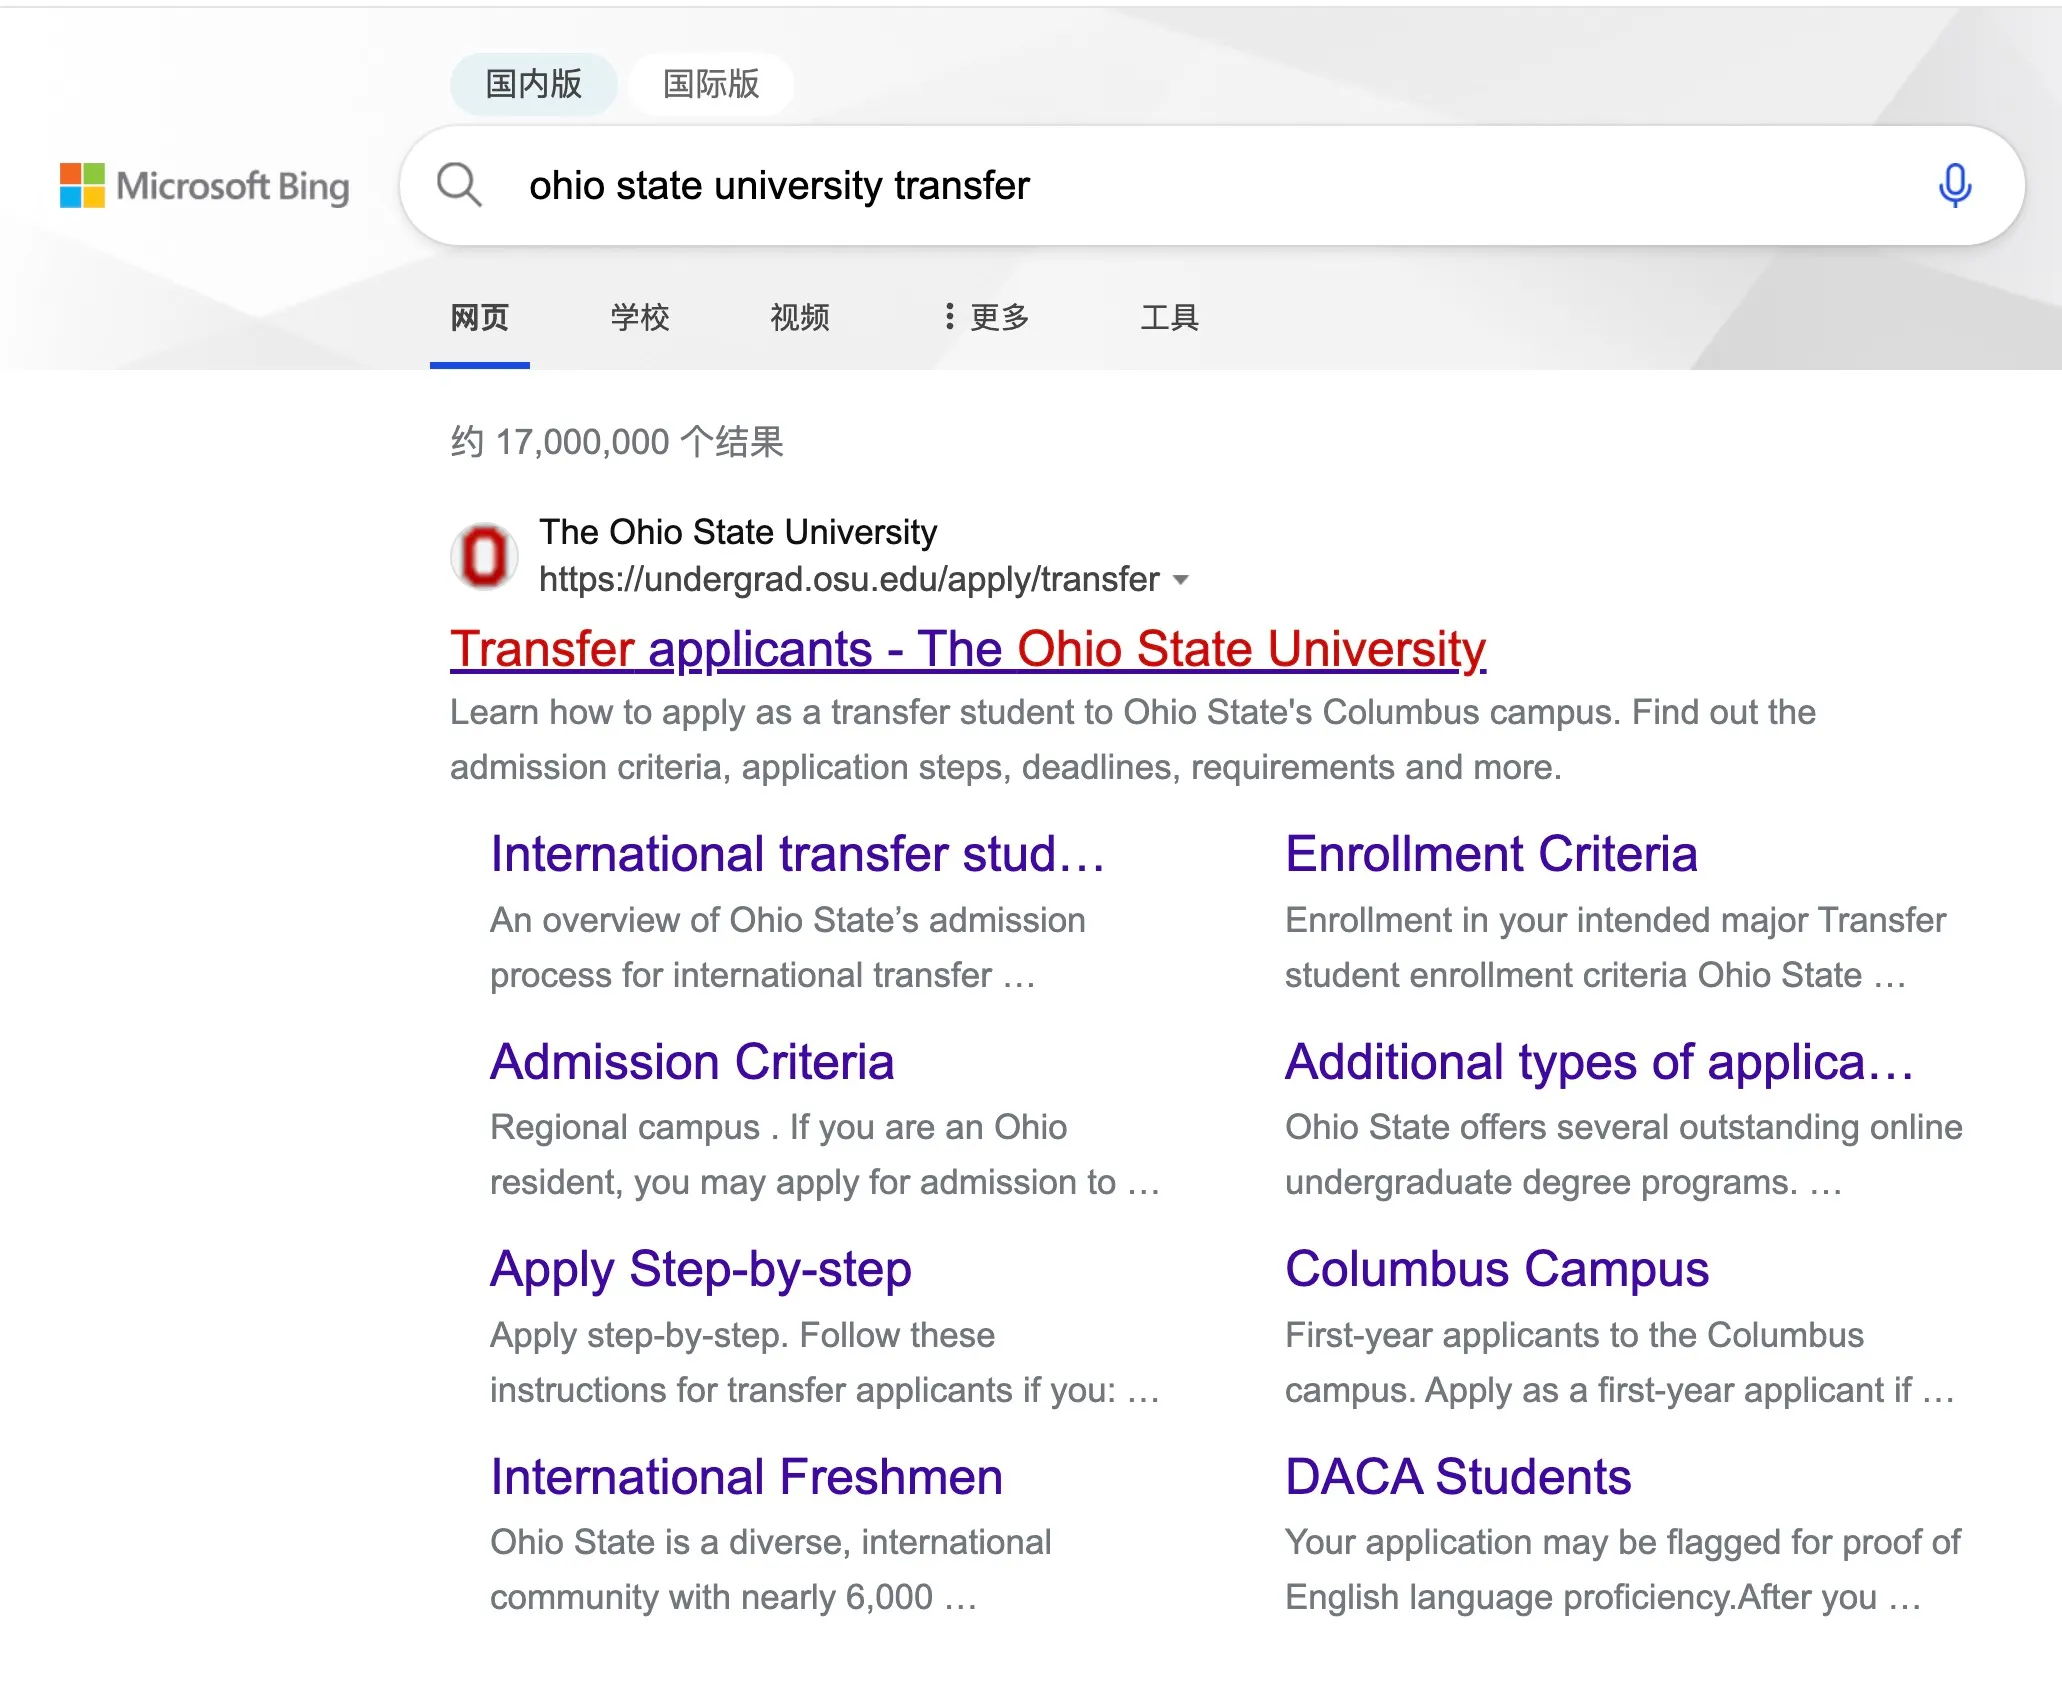The height and width of the screenshot is (1688, 2062).
Task: Open the Enrollment Criteria link
Action: coord(1491,854)
